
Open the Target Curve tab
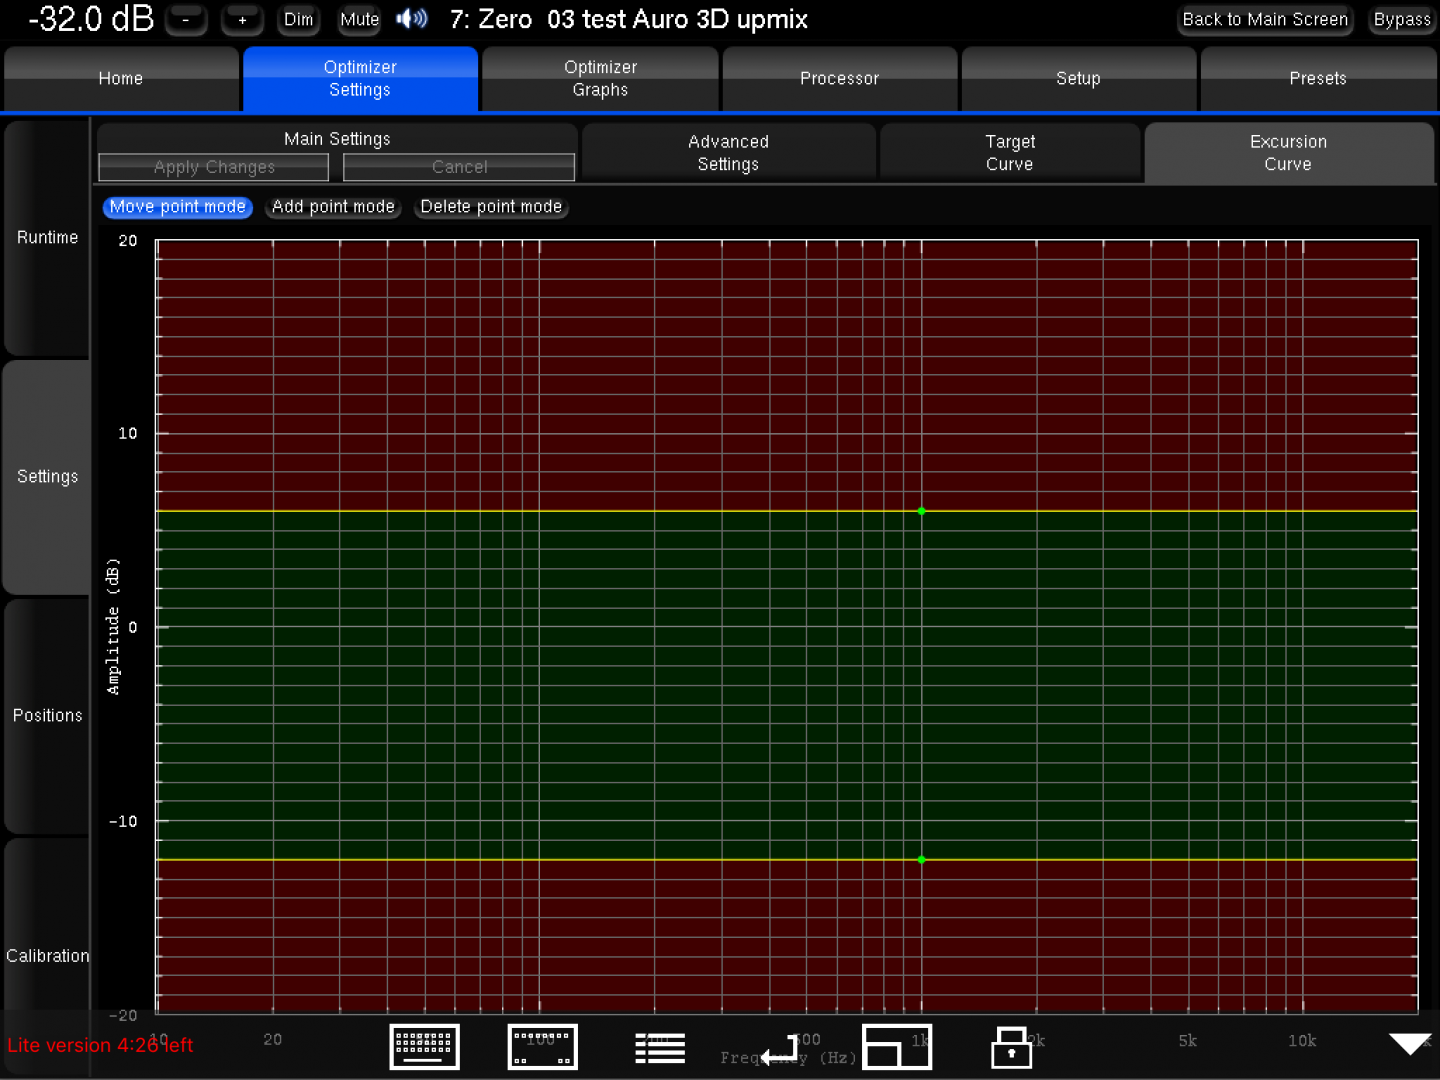[1010, 153]
